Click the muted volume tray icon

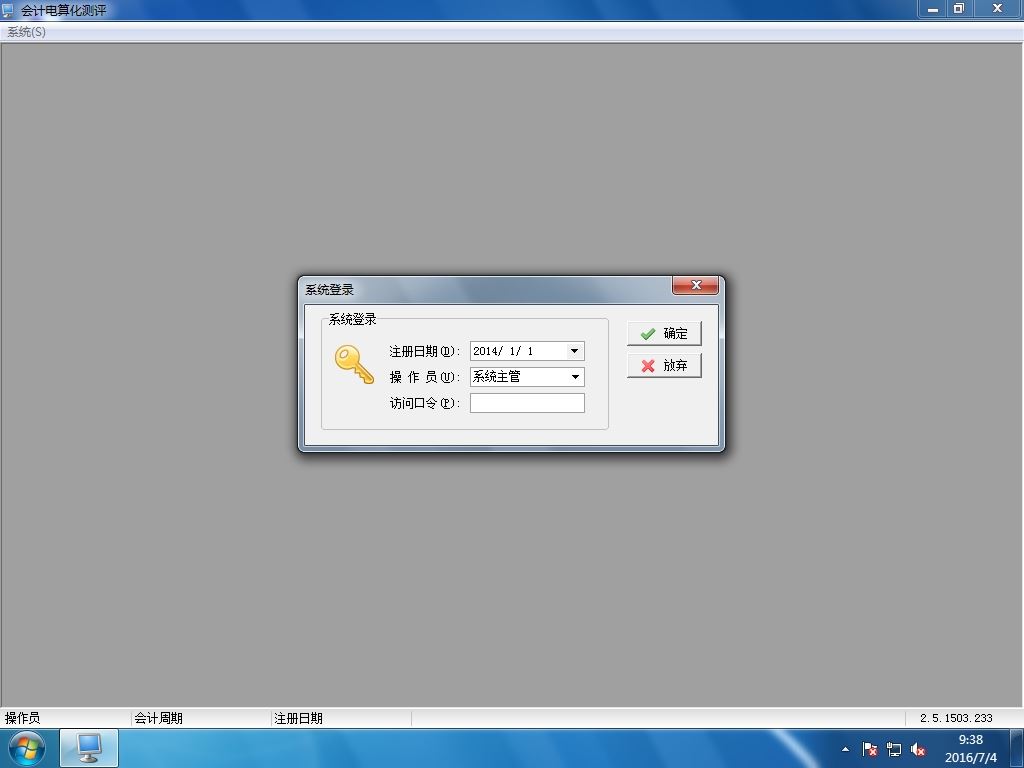pyautogui.click(x=918, y=749)
